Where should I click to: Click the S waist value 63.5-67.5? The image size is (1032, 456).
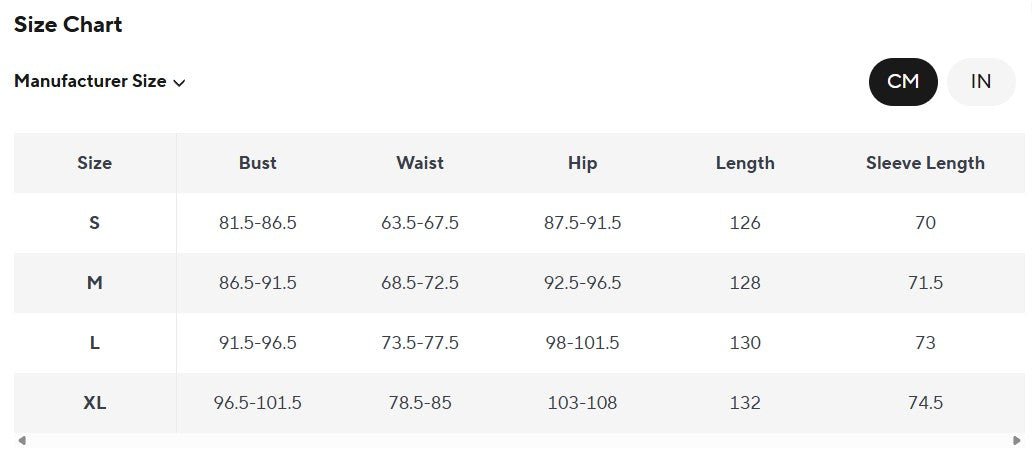(x=420, y=223)
